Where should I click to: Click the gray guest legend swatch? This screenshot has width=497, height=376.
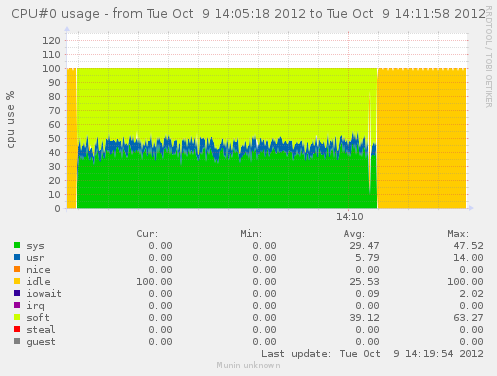click(x=17, y=341)
